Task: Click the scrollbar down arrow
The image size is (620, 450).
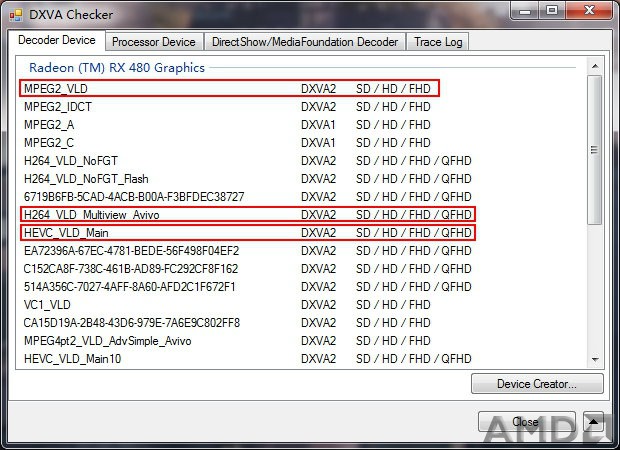Action: (x=595, y=359)
